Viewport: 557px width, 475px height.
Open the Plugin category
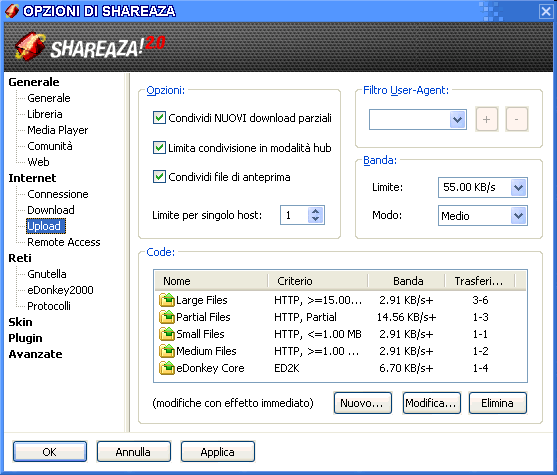(25, 338)
